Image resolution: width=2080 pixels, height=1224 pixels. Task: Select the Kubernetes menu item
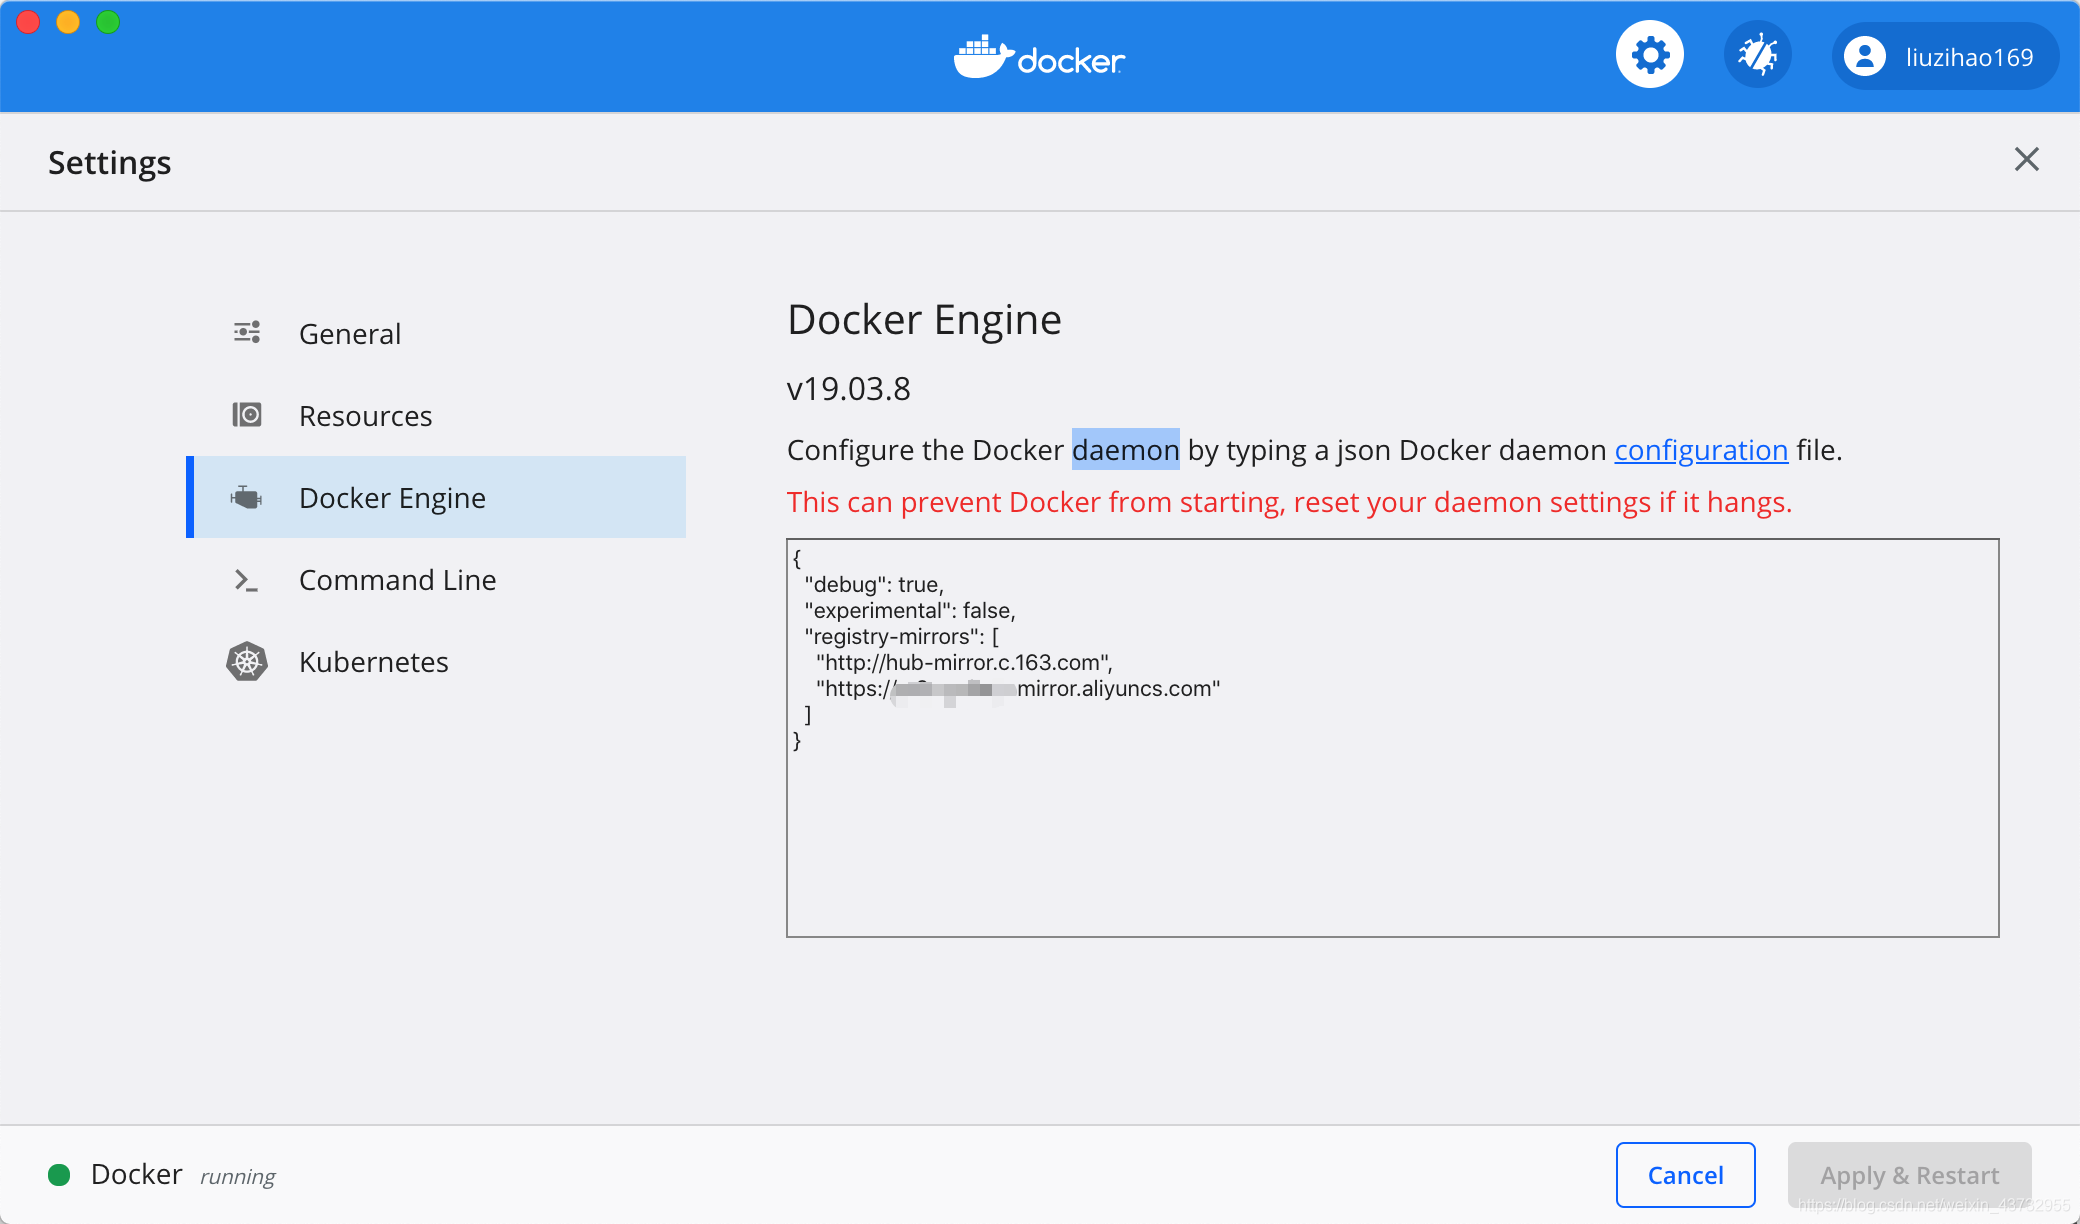373,660
